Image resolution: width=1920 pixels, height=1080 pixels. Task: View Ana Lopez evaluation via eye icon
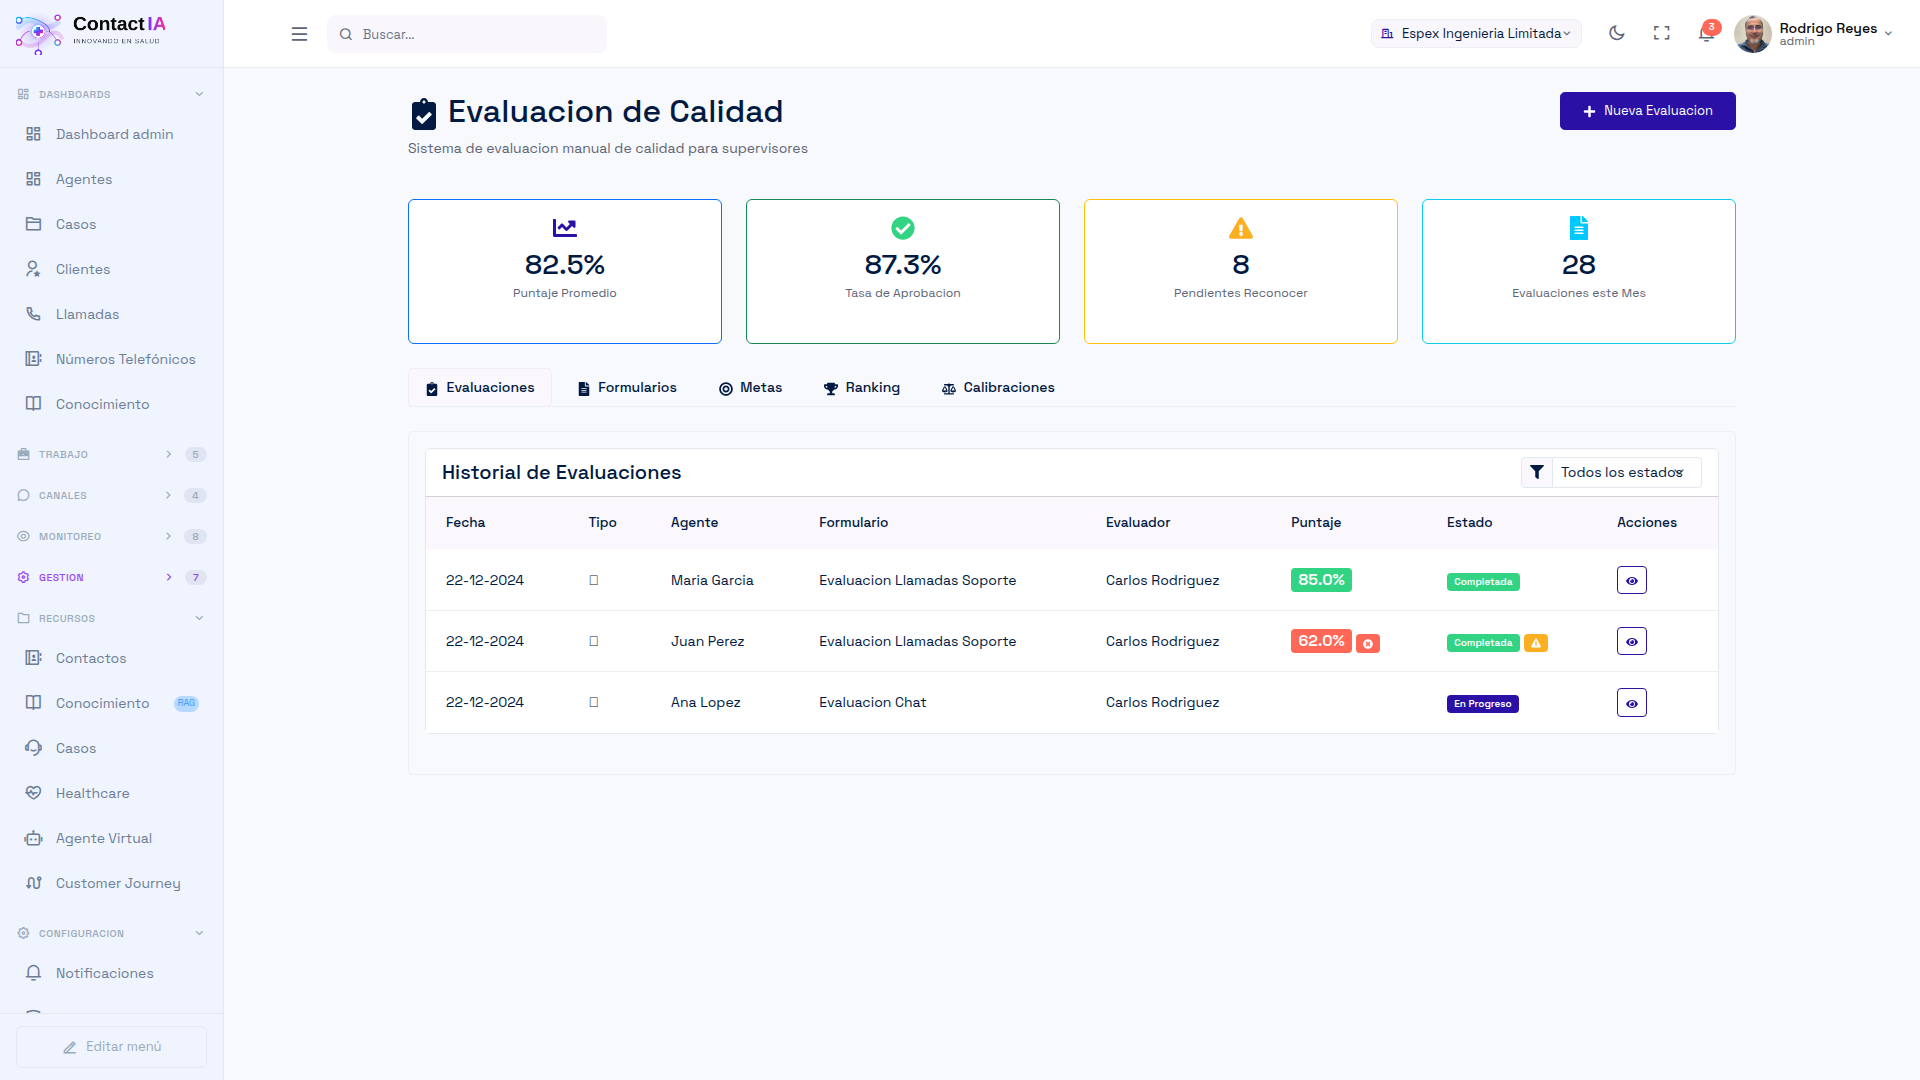[1631, 703]
